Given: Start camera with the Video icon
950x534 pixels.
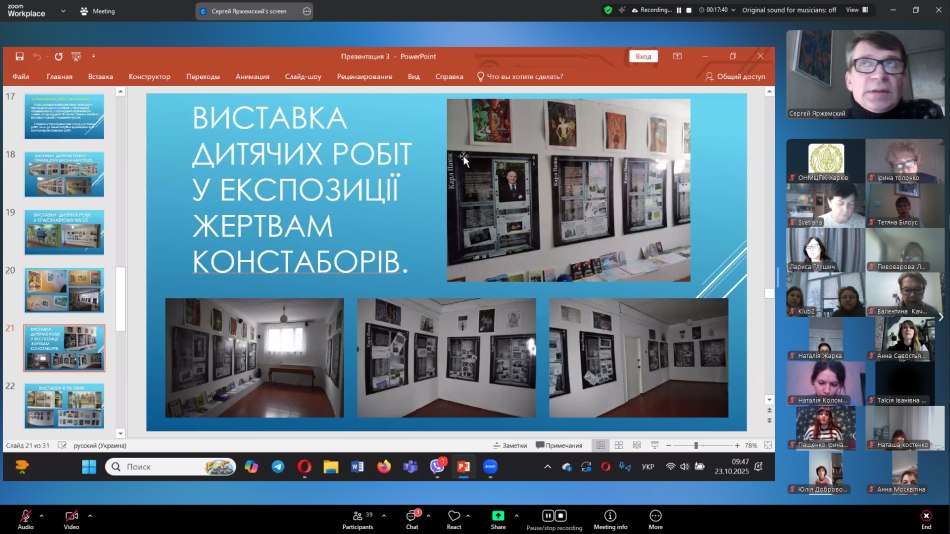Looking at the screenshot, I should click(x=71, y=516).
